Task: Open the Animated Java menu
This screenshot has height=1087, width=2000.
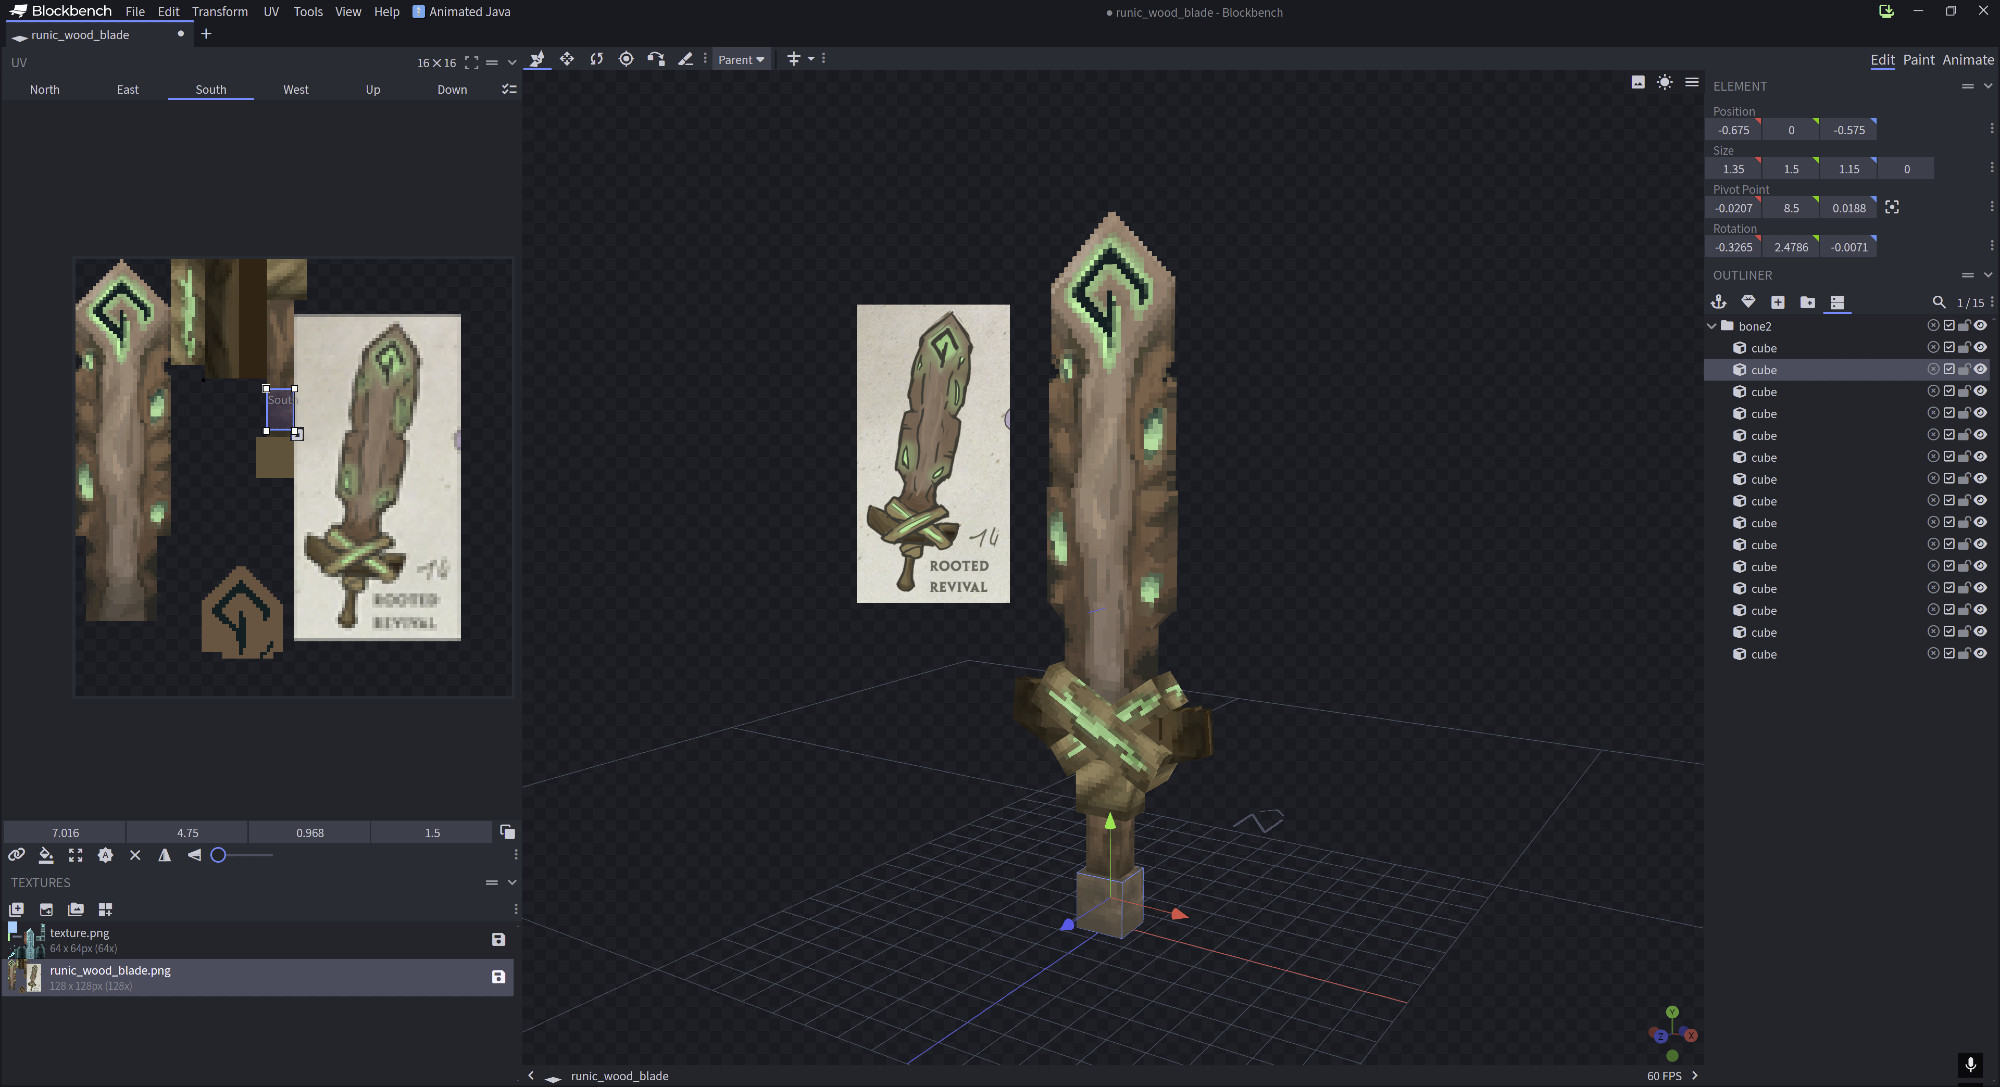Action: click(462, 12)
